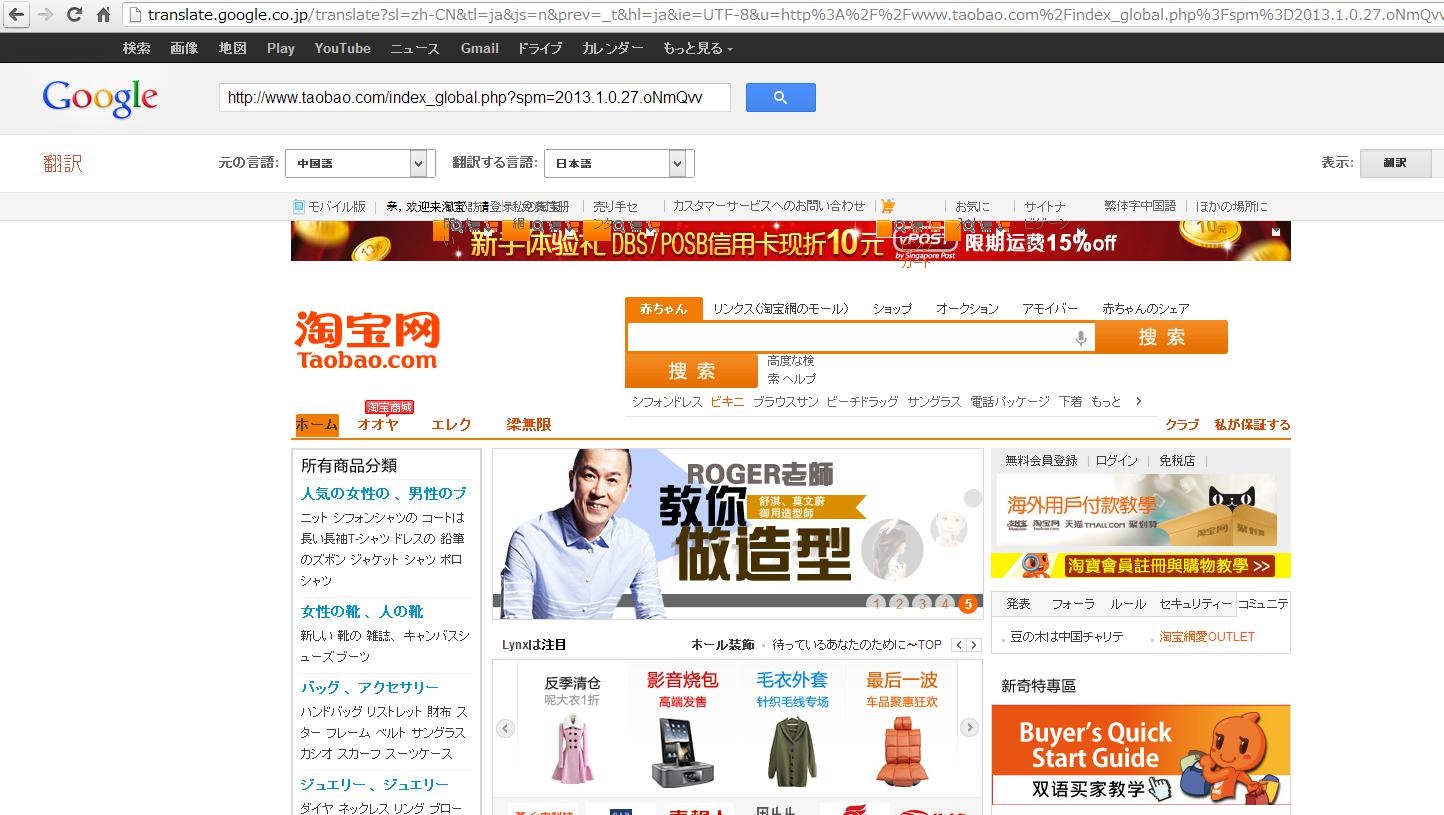The image size is (1444, 815).
Task: Open YouTube from the Google top bar
Action: 342,48
